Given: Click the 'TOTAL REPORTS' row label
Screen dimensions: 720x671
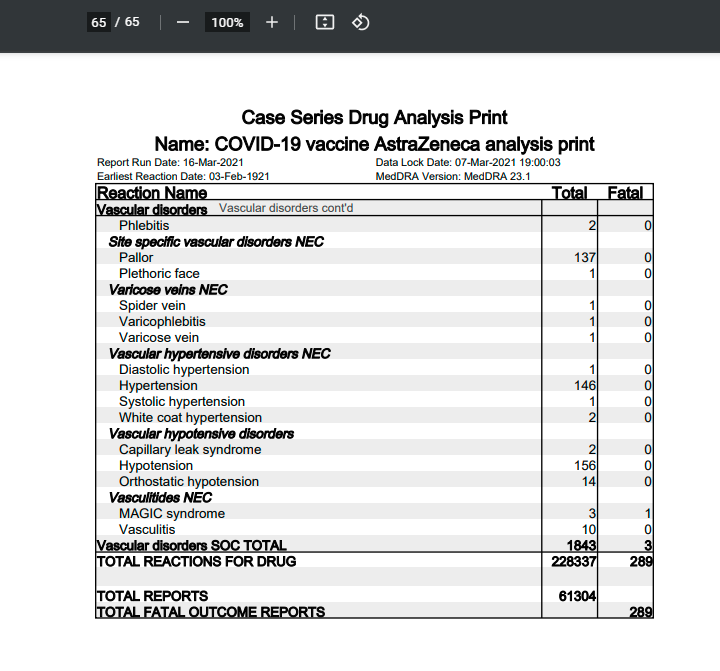Looking at the screenshot, I should [152, 596].
